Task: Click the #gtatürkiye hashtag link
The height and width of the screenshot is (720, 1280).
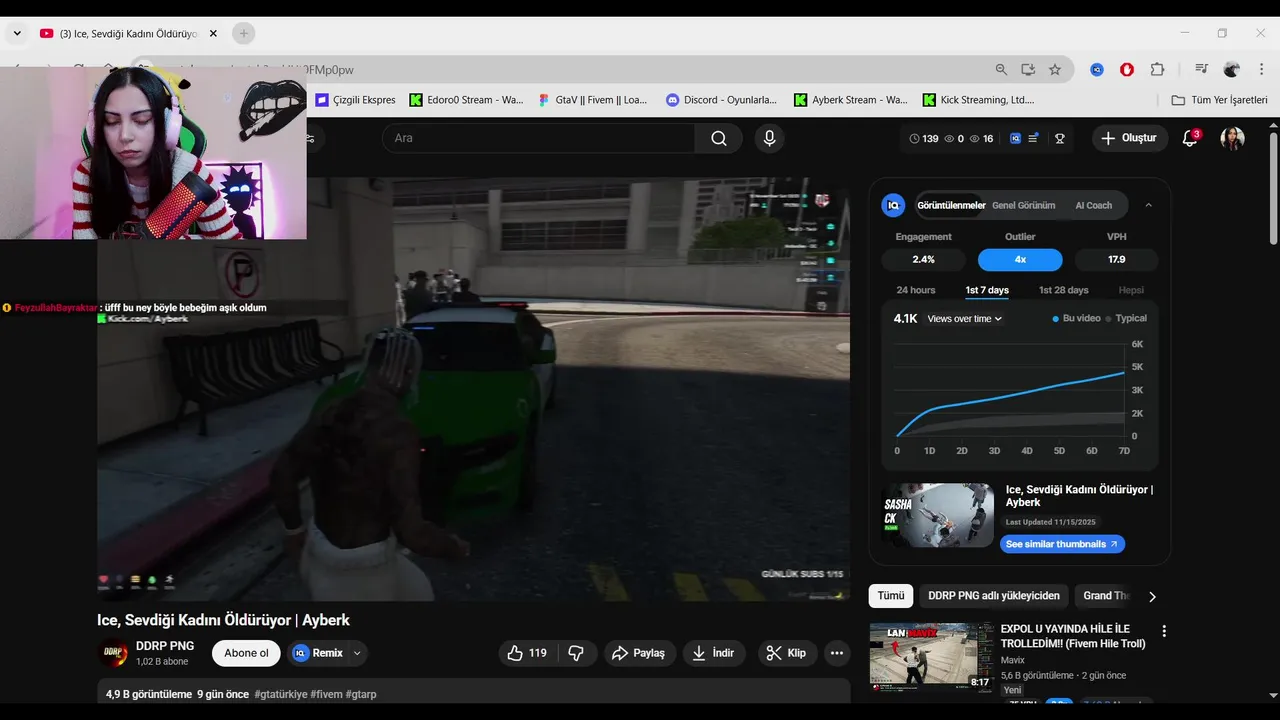Action: click(x=281, y=694)
